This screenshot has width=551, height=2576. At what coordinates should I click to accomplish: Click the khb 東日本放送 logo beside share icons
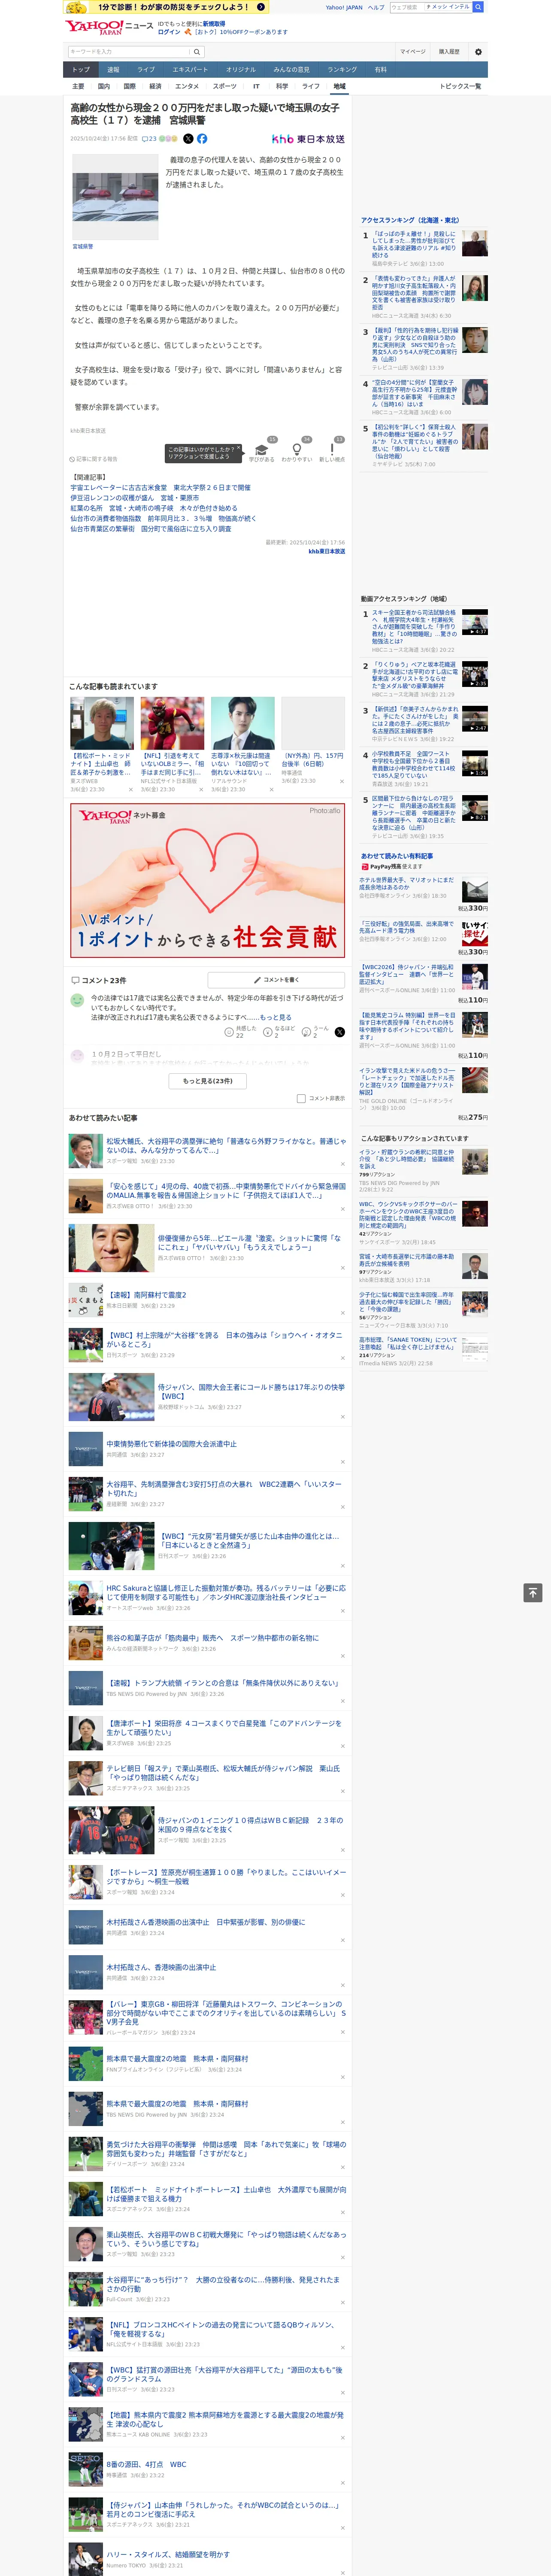308,139
